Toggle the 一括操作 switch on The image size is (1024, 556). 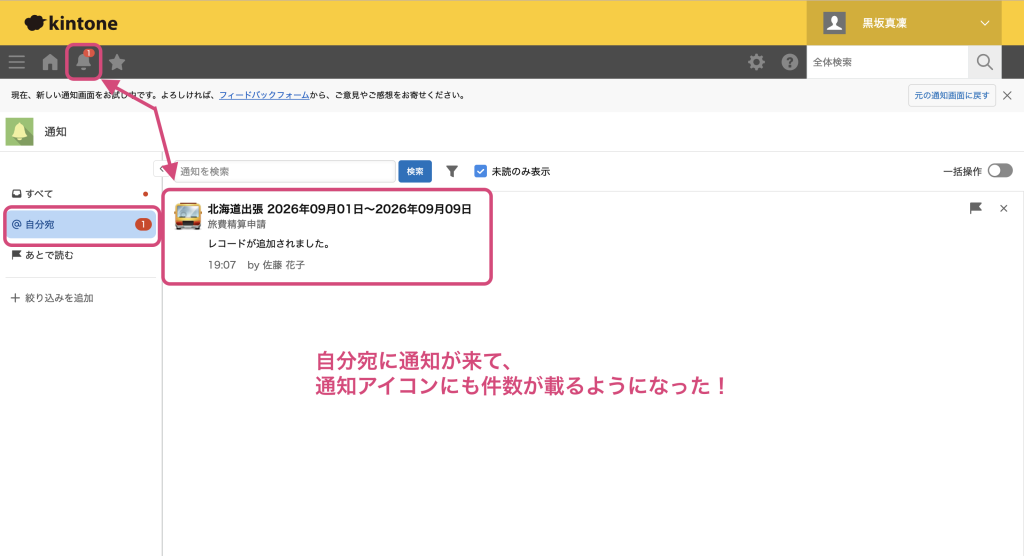[1000, 171]
